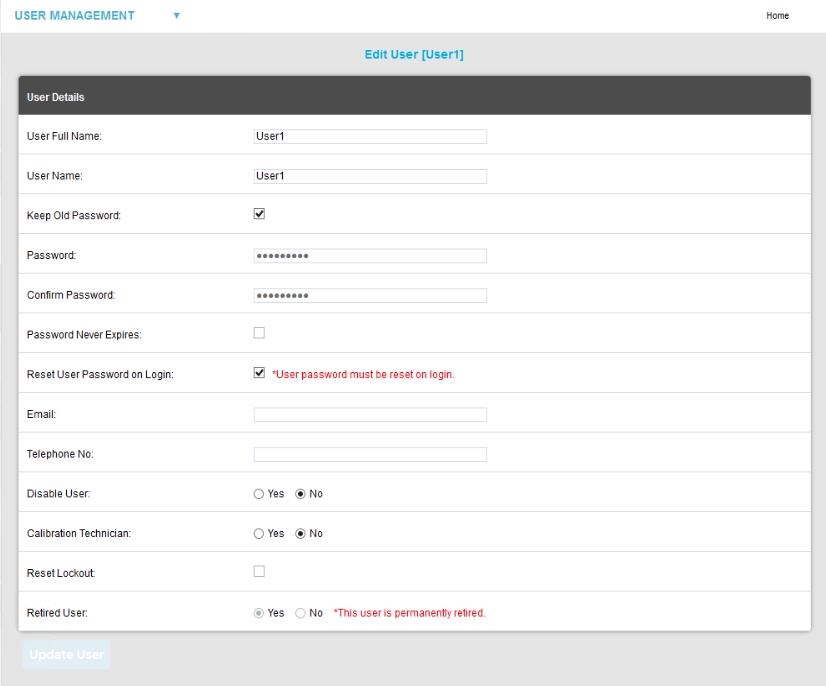Toggle Reset User Password on Login
The image size is (826, 686).
259,373
